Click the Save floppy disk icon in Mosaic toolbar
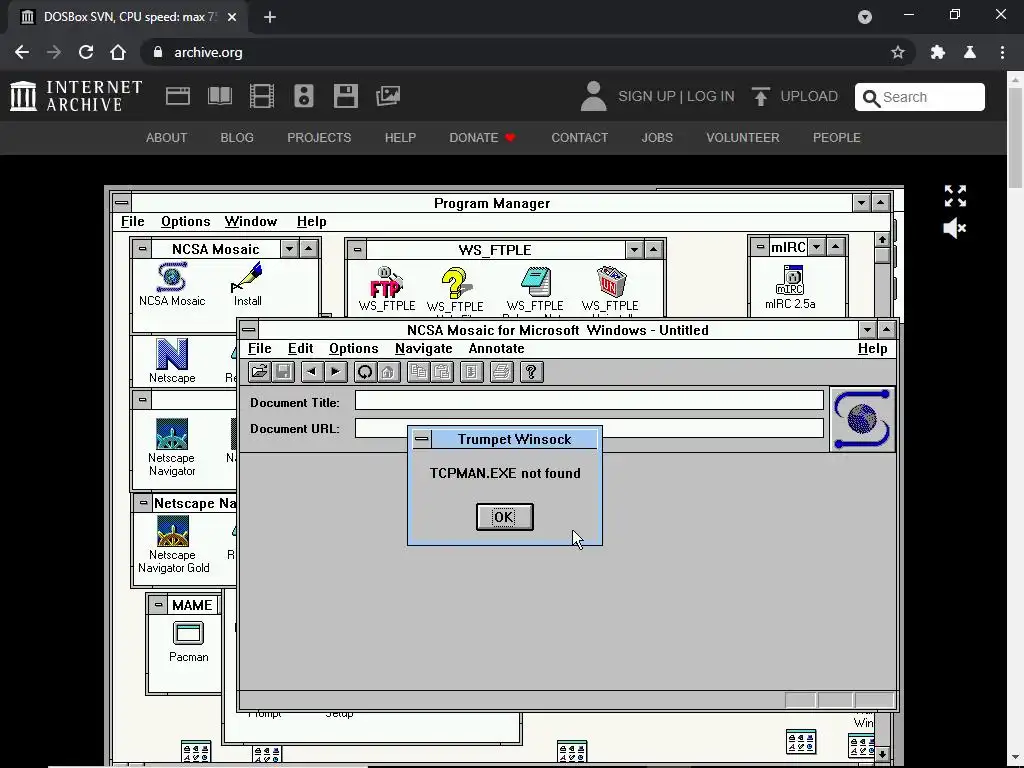Screen dimensions: 1024x768 click(x=283, y=372)
